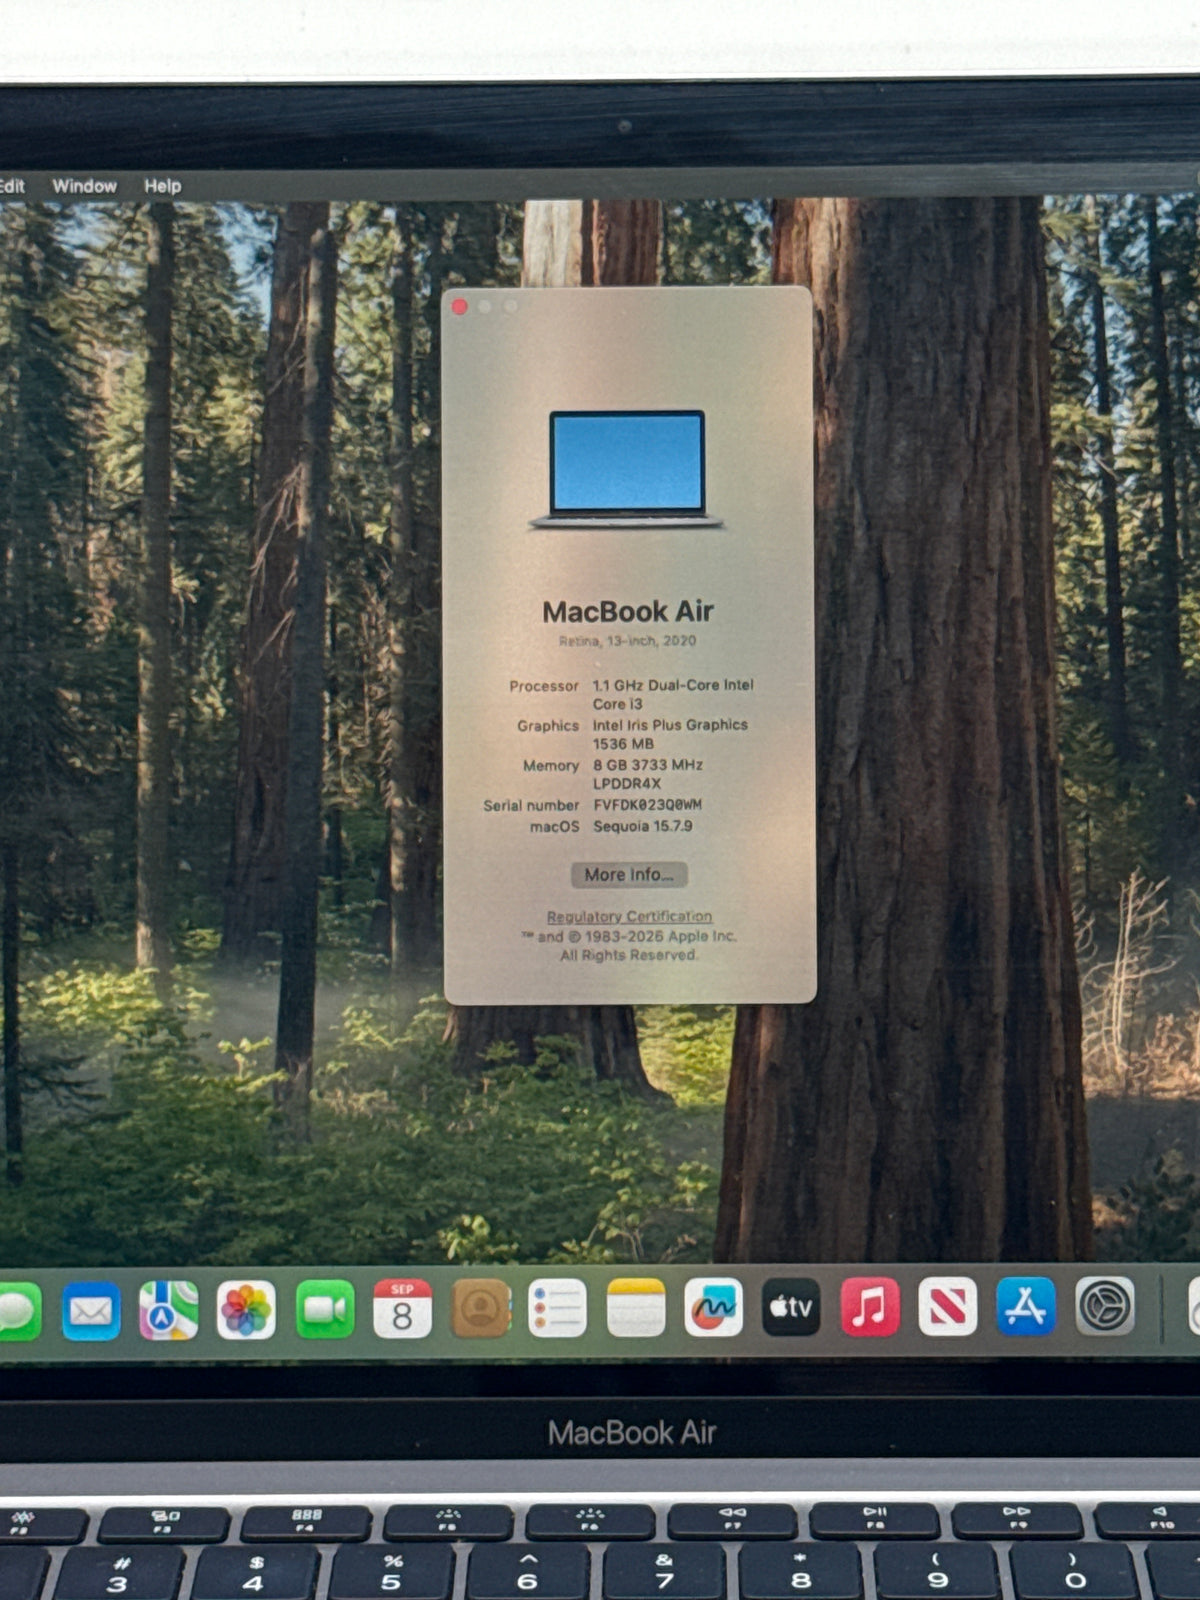Launch Music from the Dock

(x=869, y=1306)
